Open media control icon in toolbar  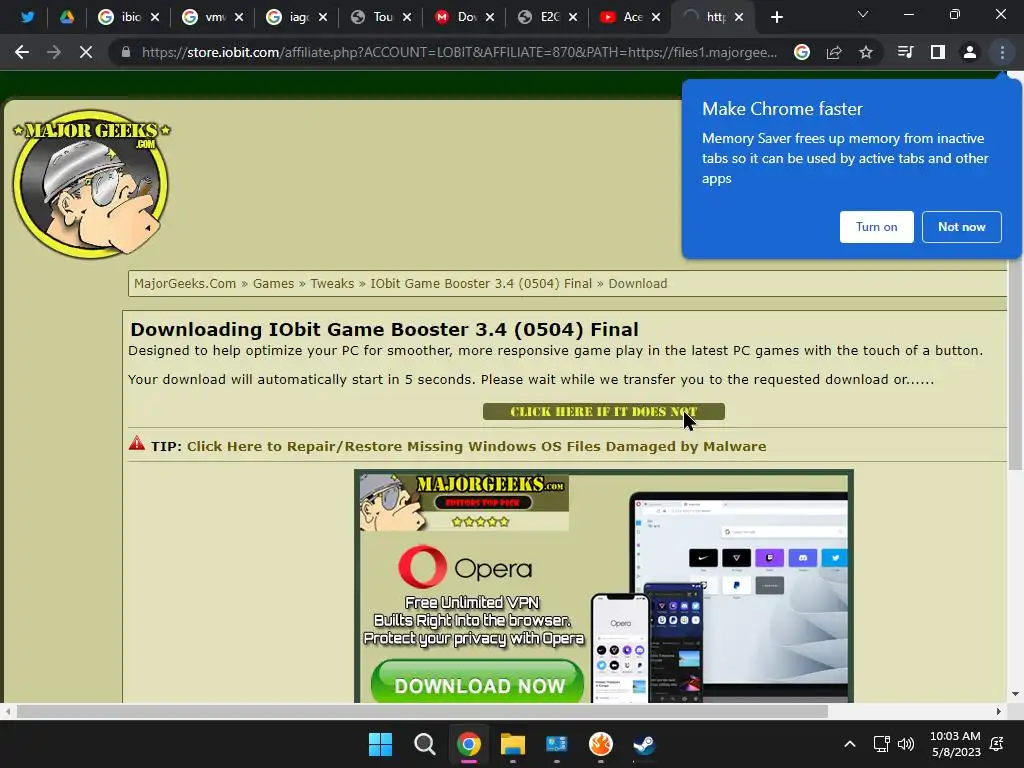pyautogui.click(x=906, y=52)
